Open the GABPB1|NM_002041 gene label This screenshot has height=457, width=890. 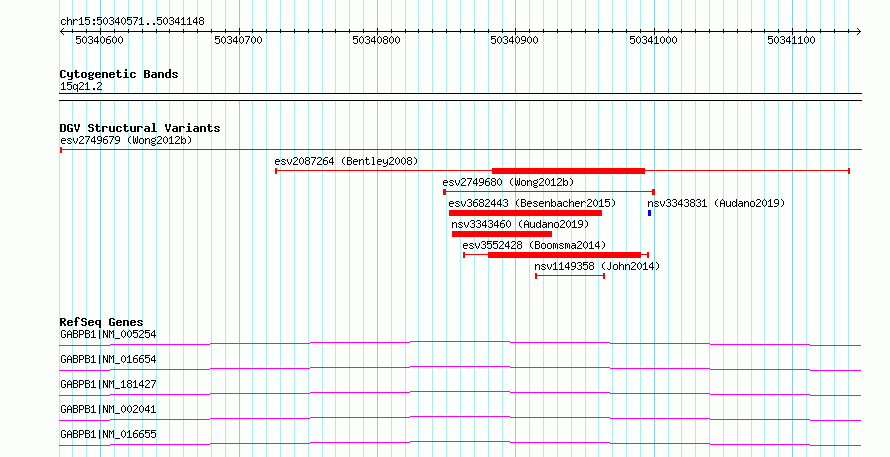tap(108, 409)
